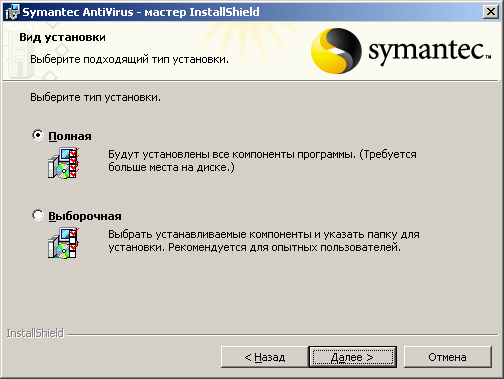Continue with the Далее button
504x379 pixels.
352,357
